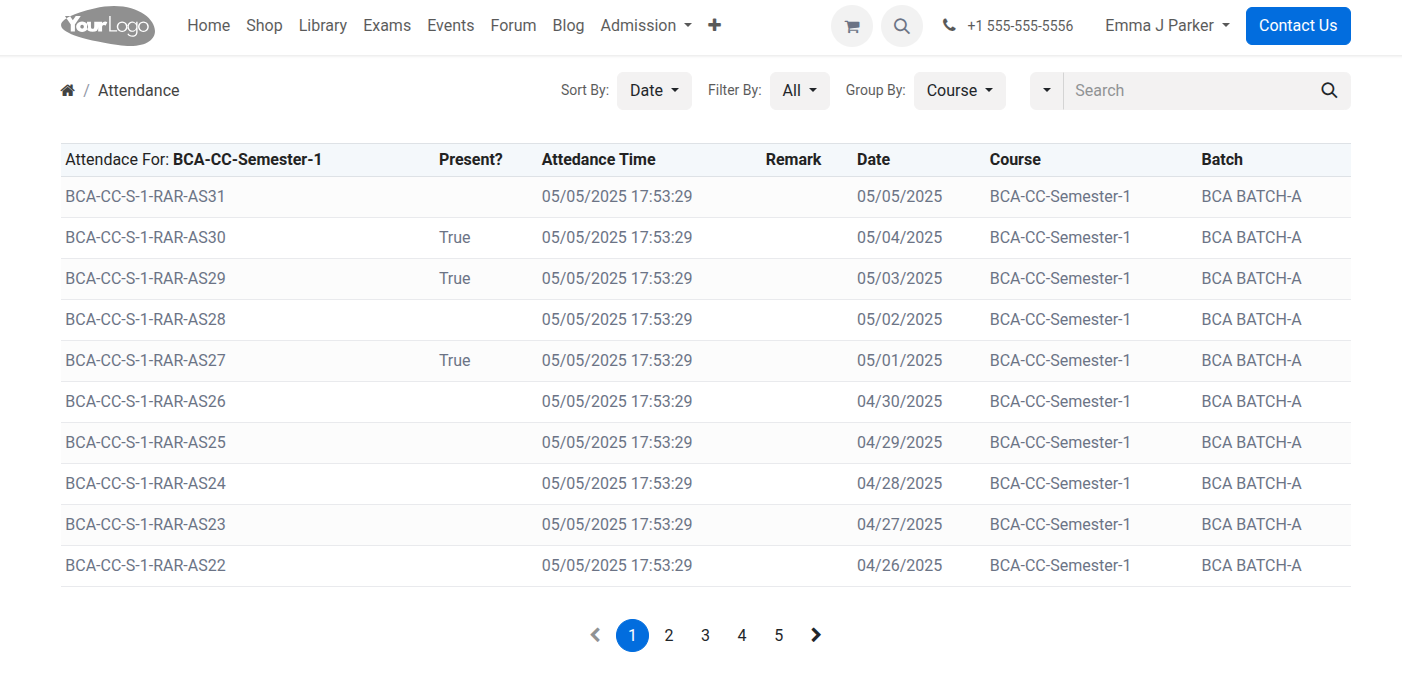The height and width of the screenshot is (683, 1402).
Task: Click date 05/04/2025
Action: (900, 238)
